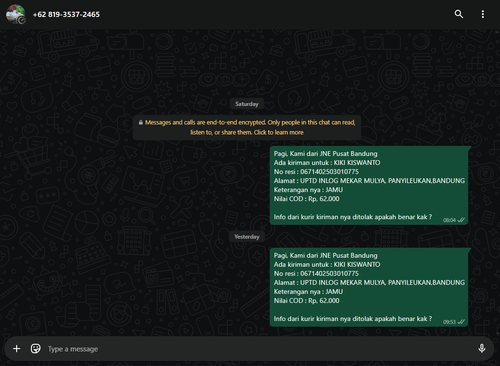Click the Yesterday date label
This screenshot has width=500, height=366.
[247, 237]
